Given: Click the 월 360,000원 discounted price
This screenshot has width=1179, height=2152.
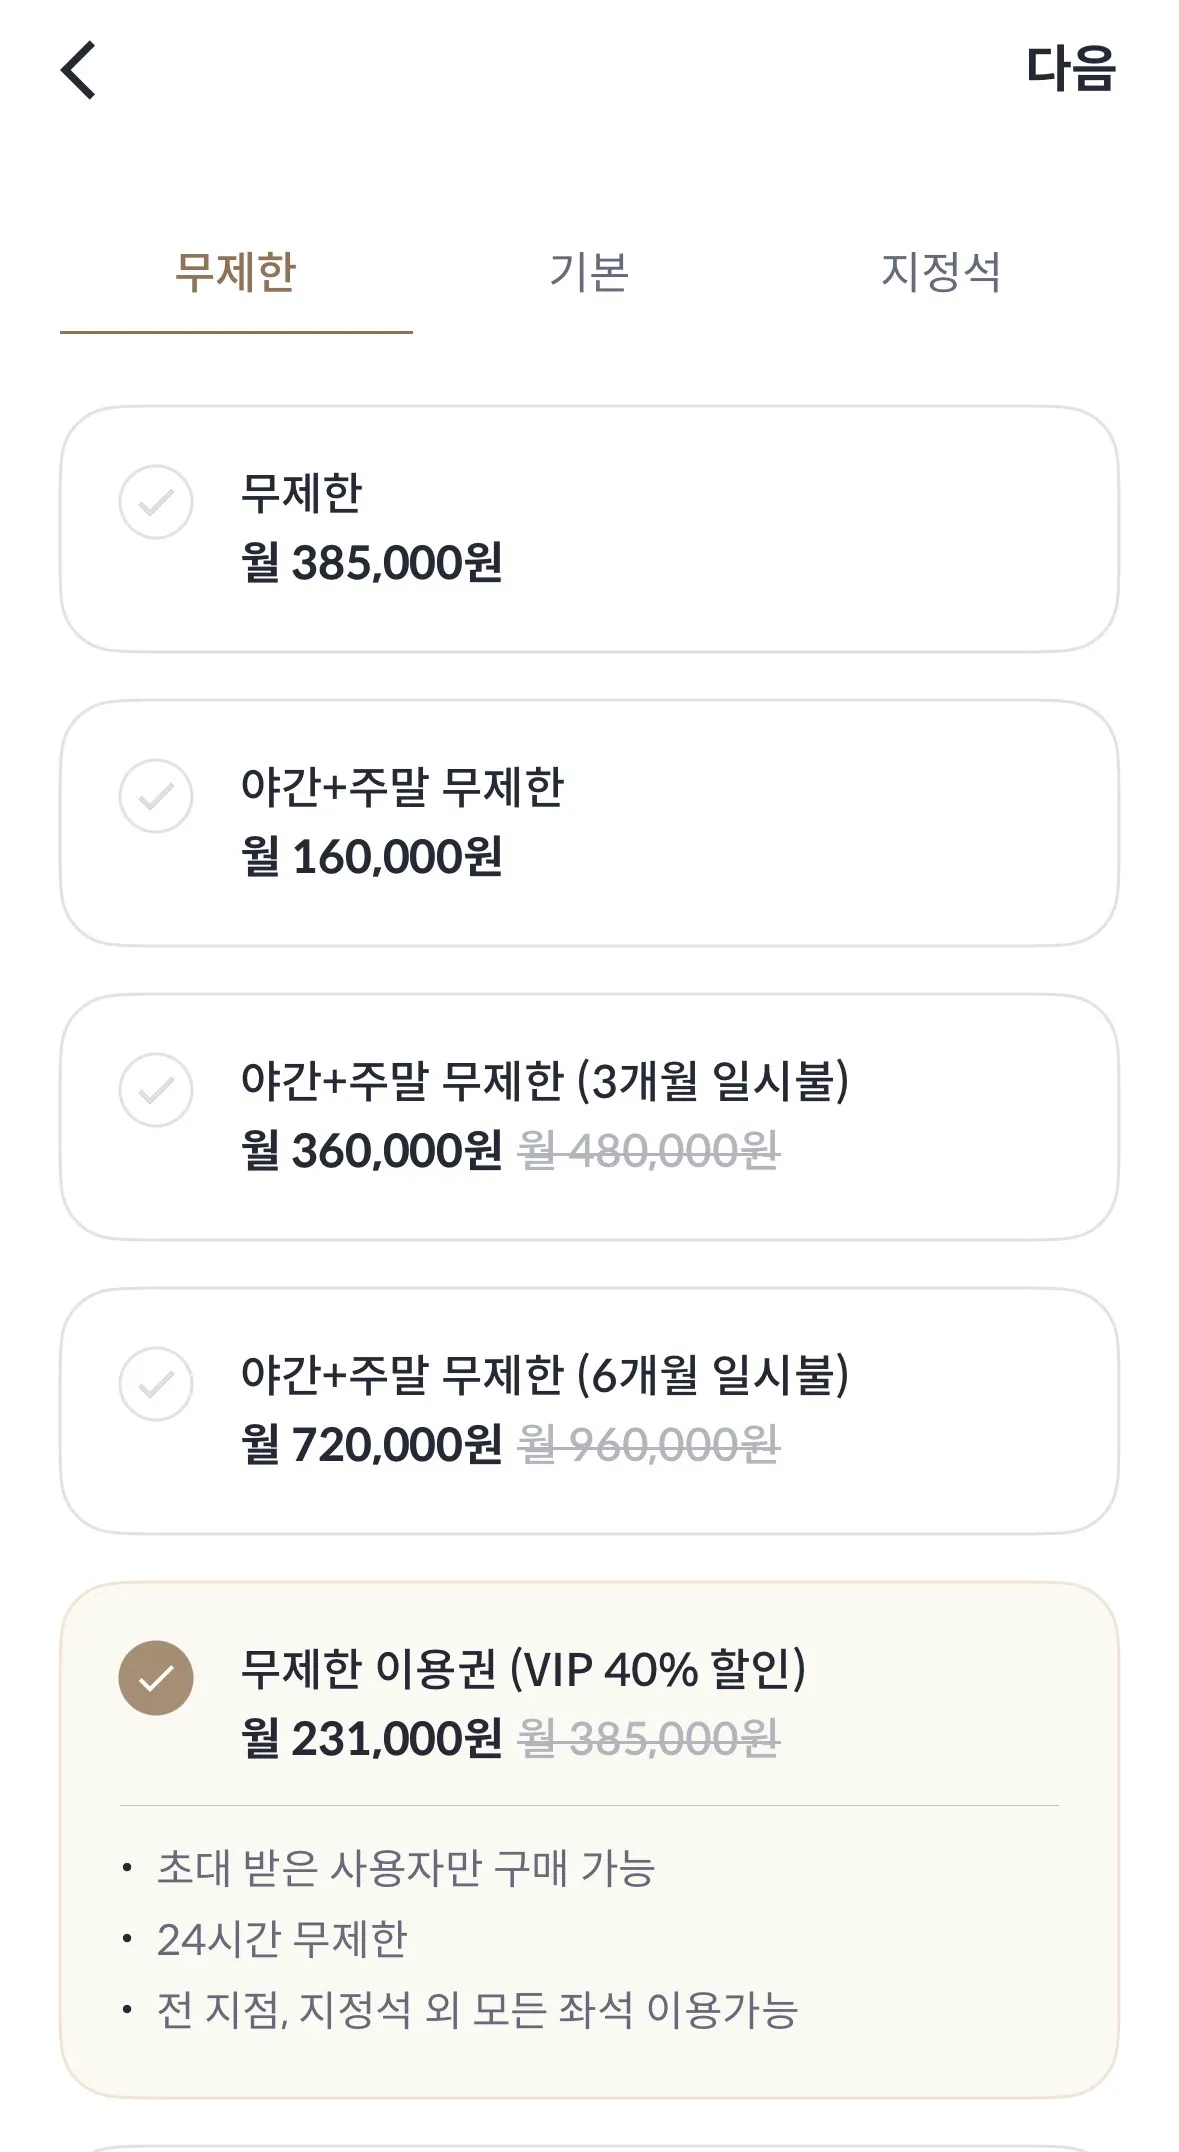Looking at the screenshot, I should 371,1151.
